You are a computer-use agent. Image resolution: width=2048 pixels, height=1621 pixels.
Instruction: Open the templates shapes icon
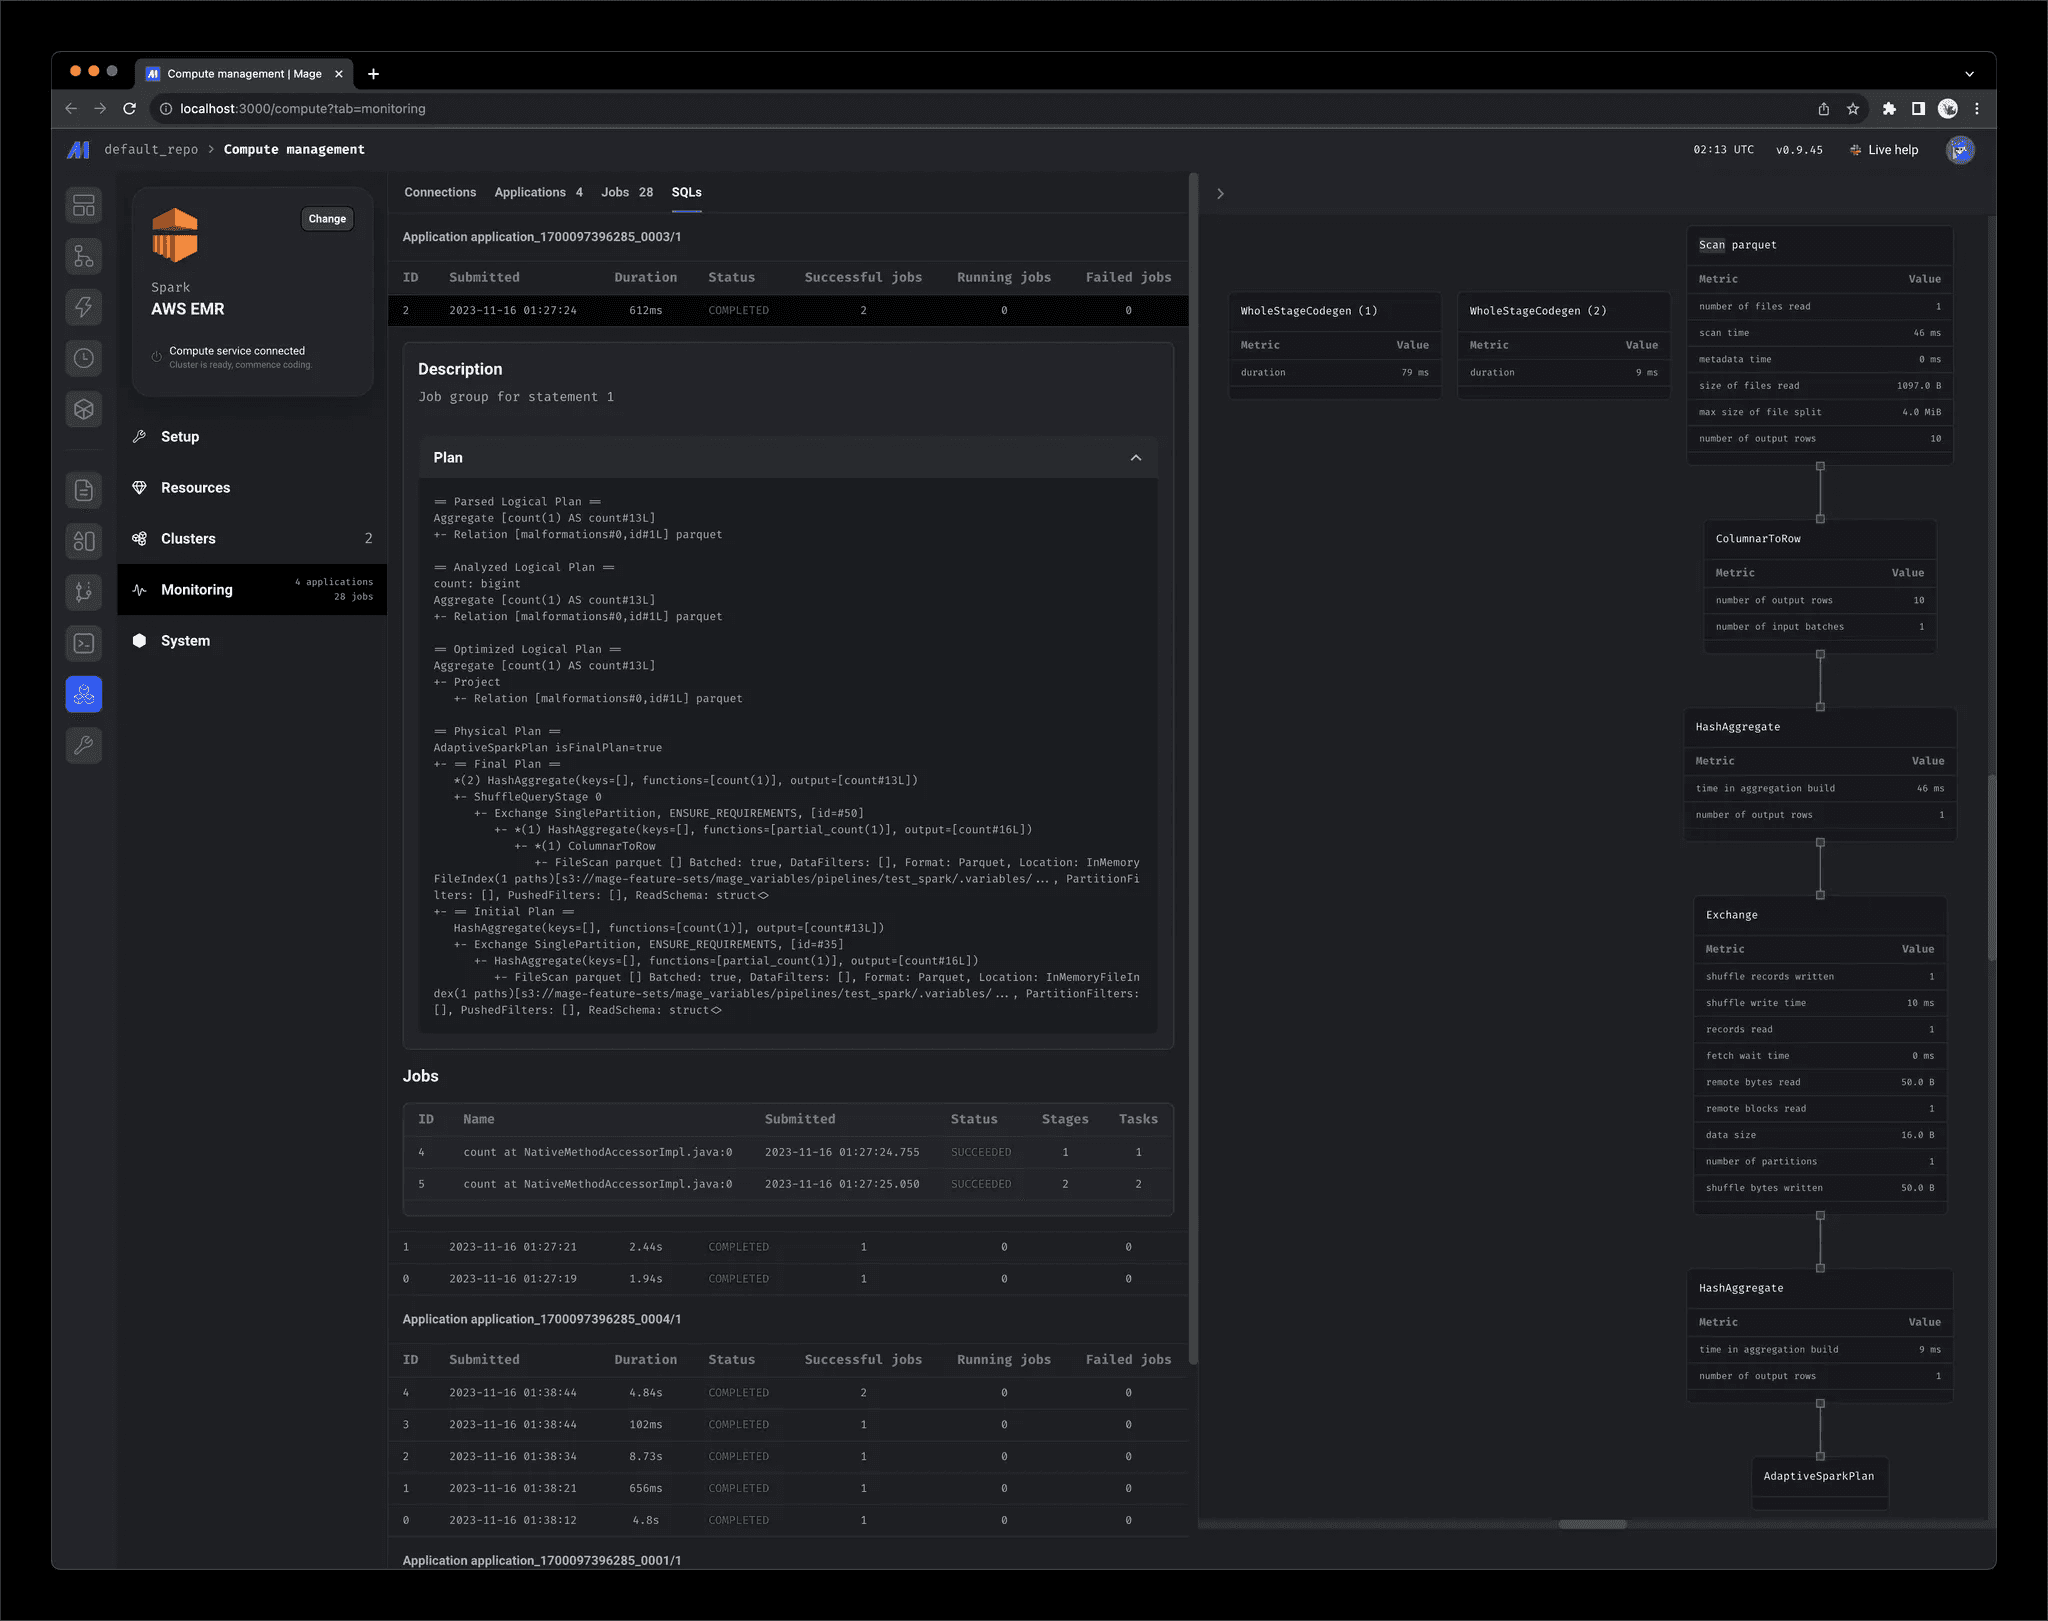pyautogui.click(x=84, y=541)
